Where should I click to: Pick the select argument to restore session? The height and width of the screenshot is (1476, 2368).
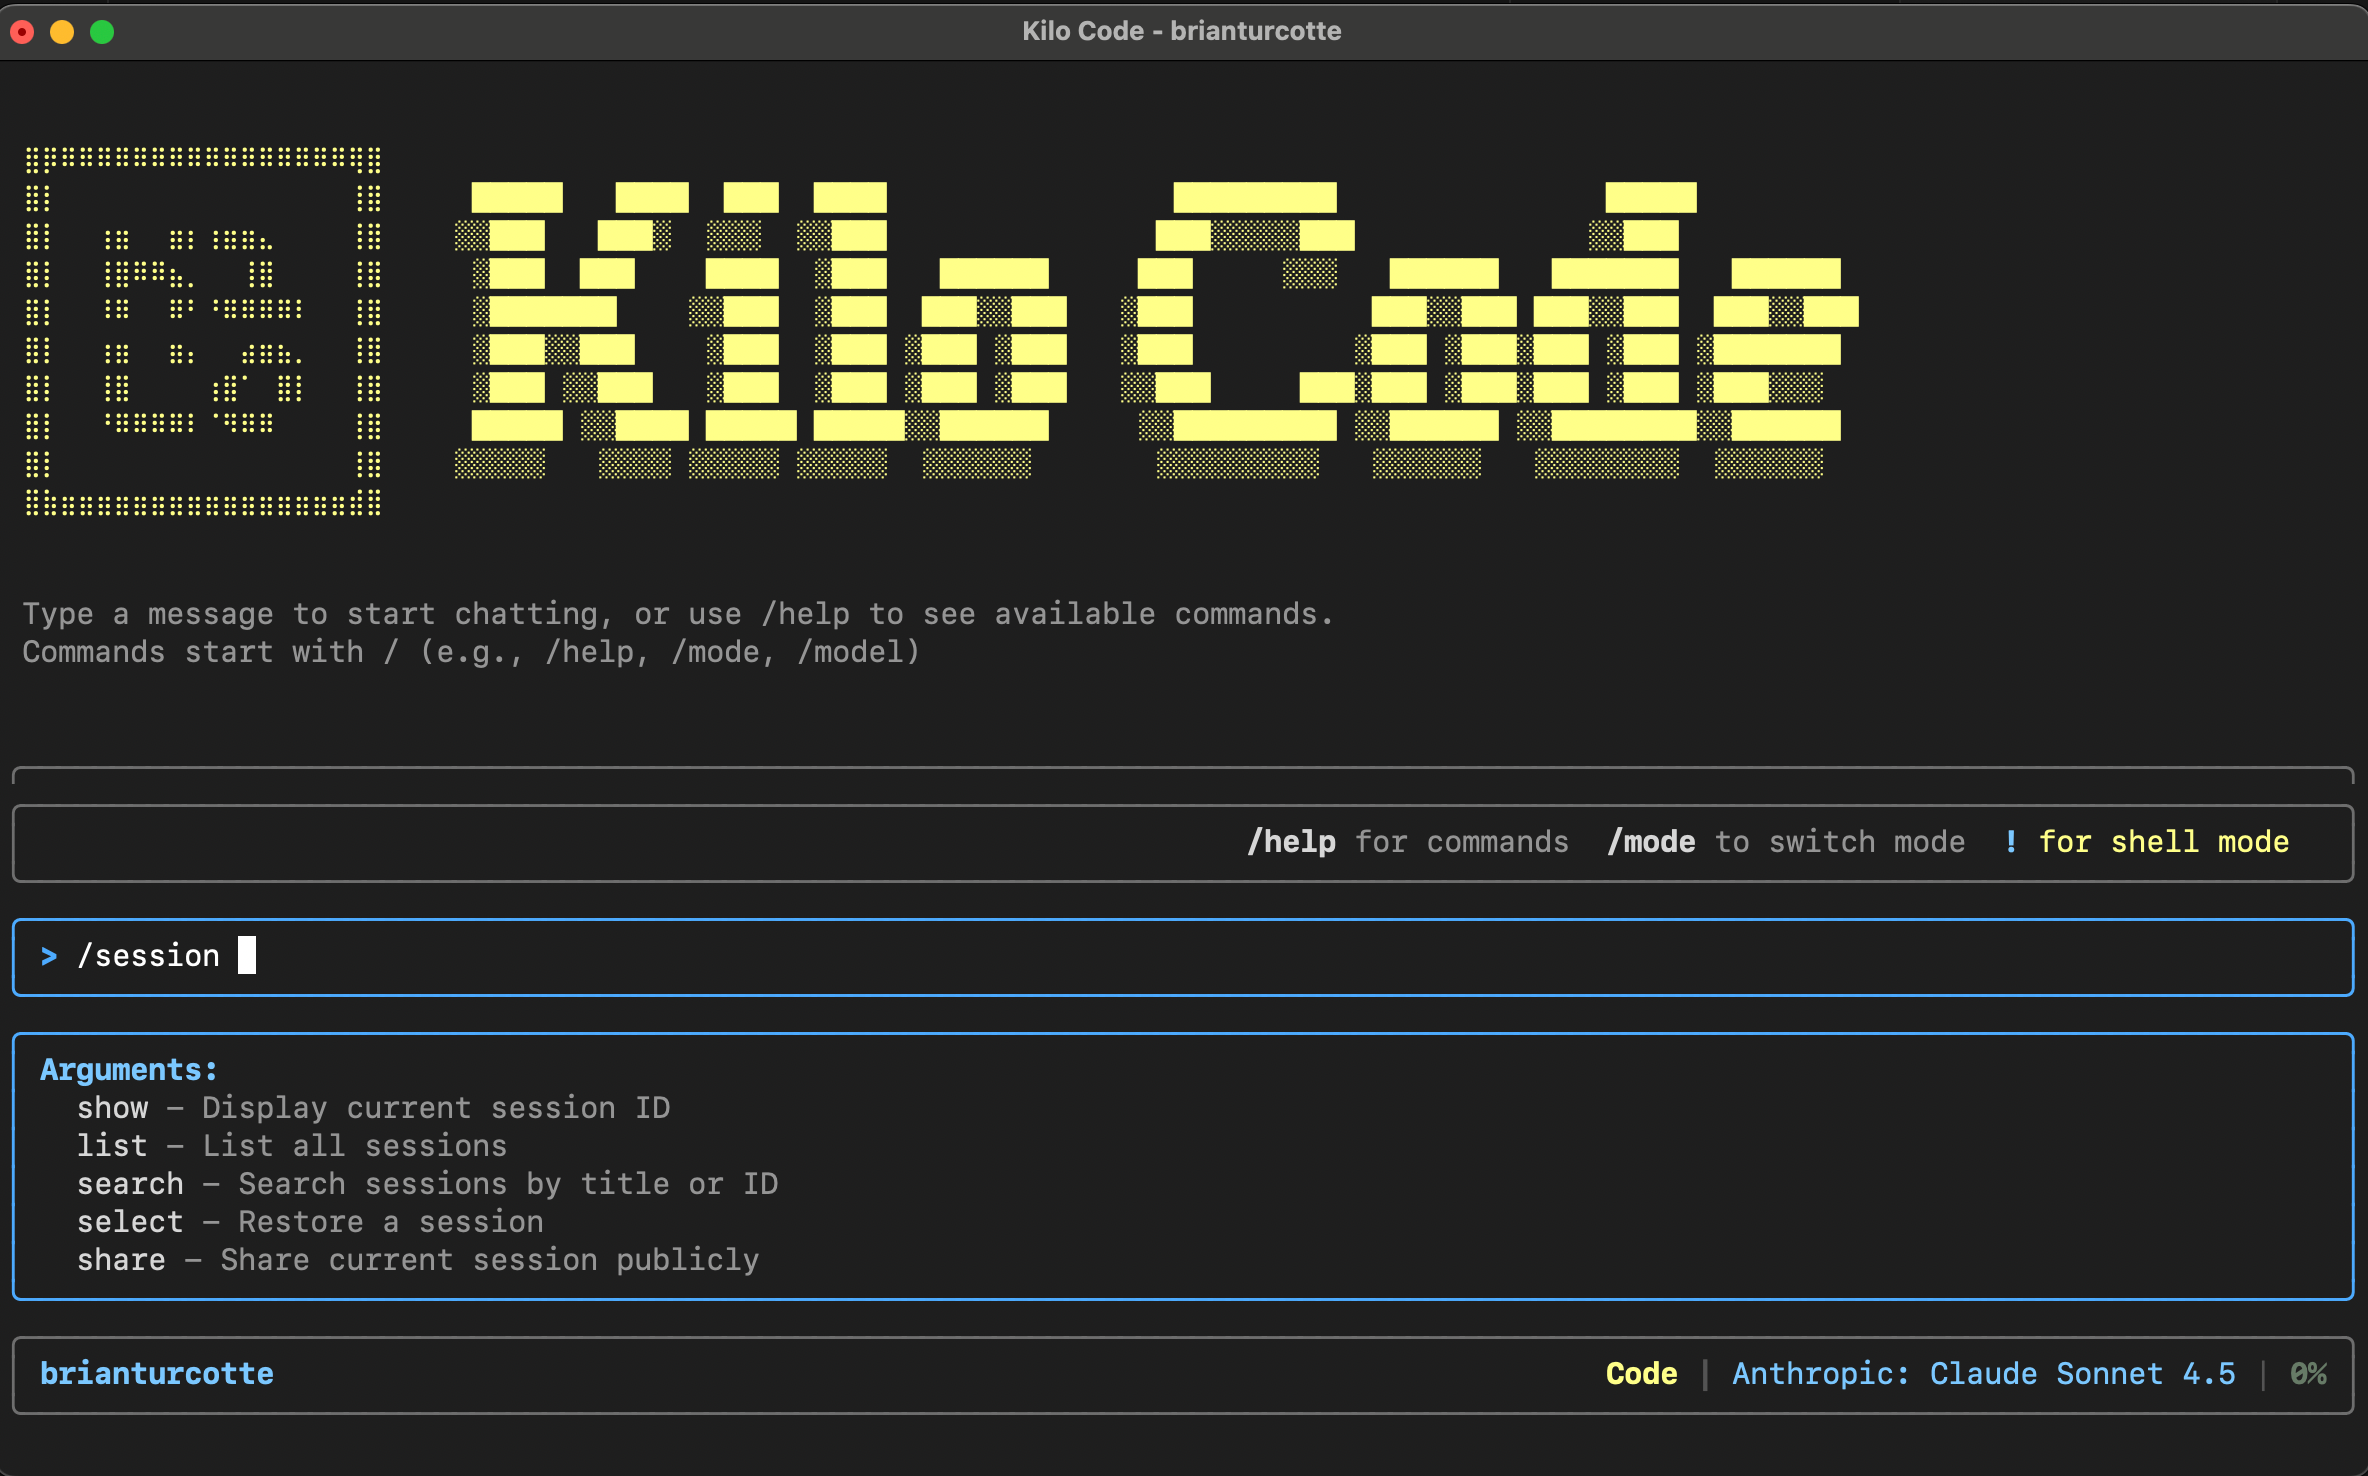[x=130, y=1222]
